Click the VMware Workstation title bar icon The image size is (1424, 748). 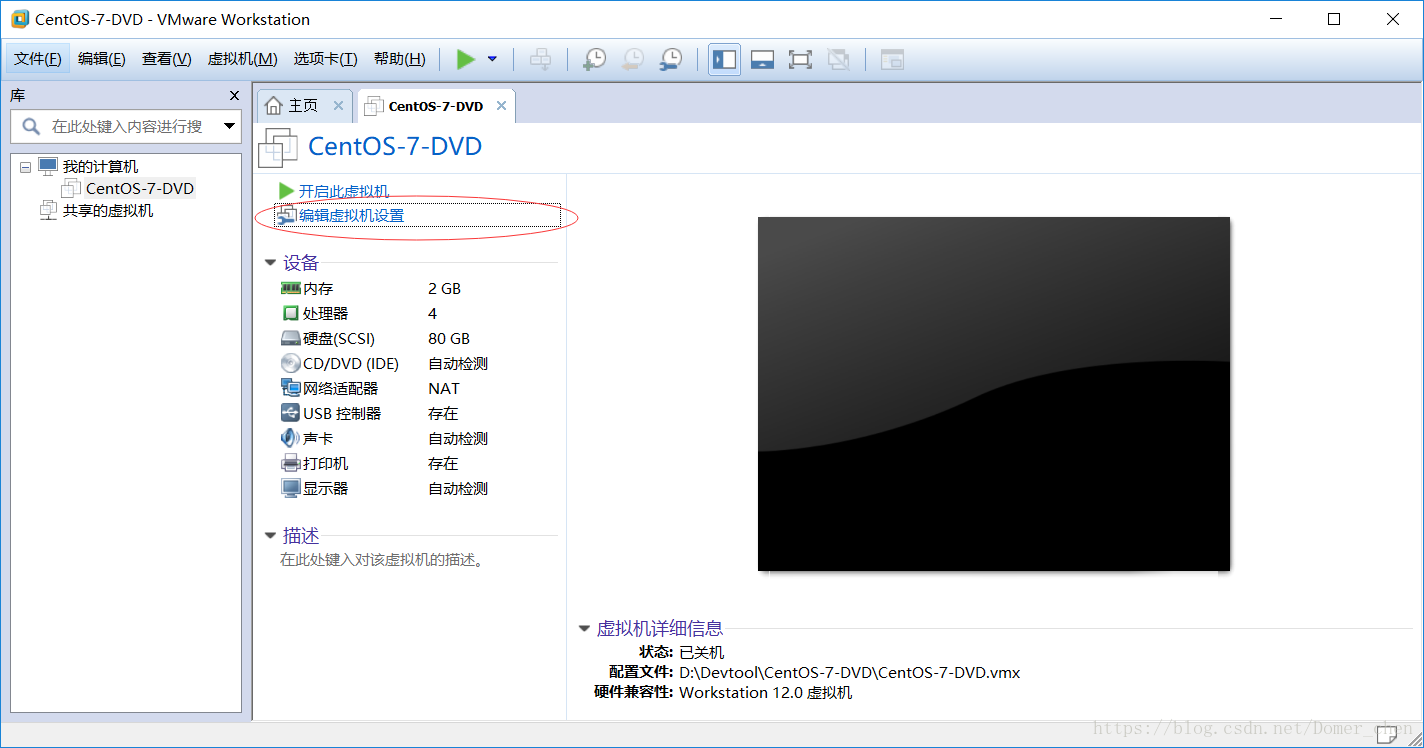(19, 19)
